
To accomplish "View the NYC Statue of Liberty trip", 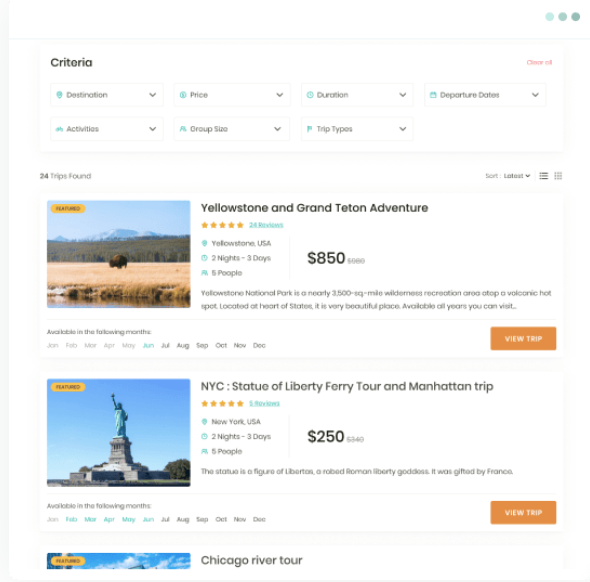I will (523, 512).
